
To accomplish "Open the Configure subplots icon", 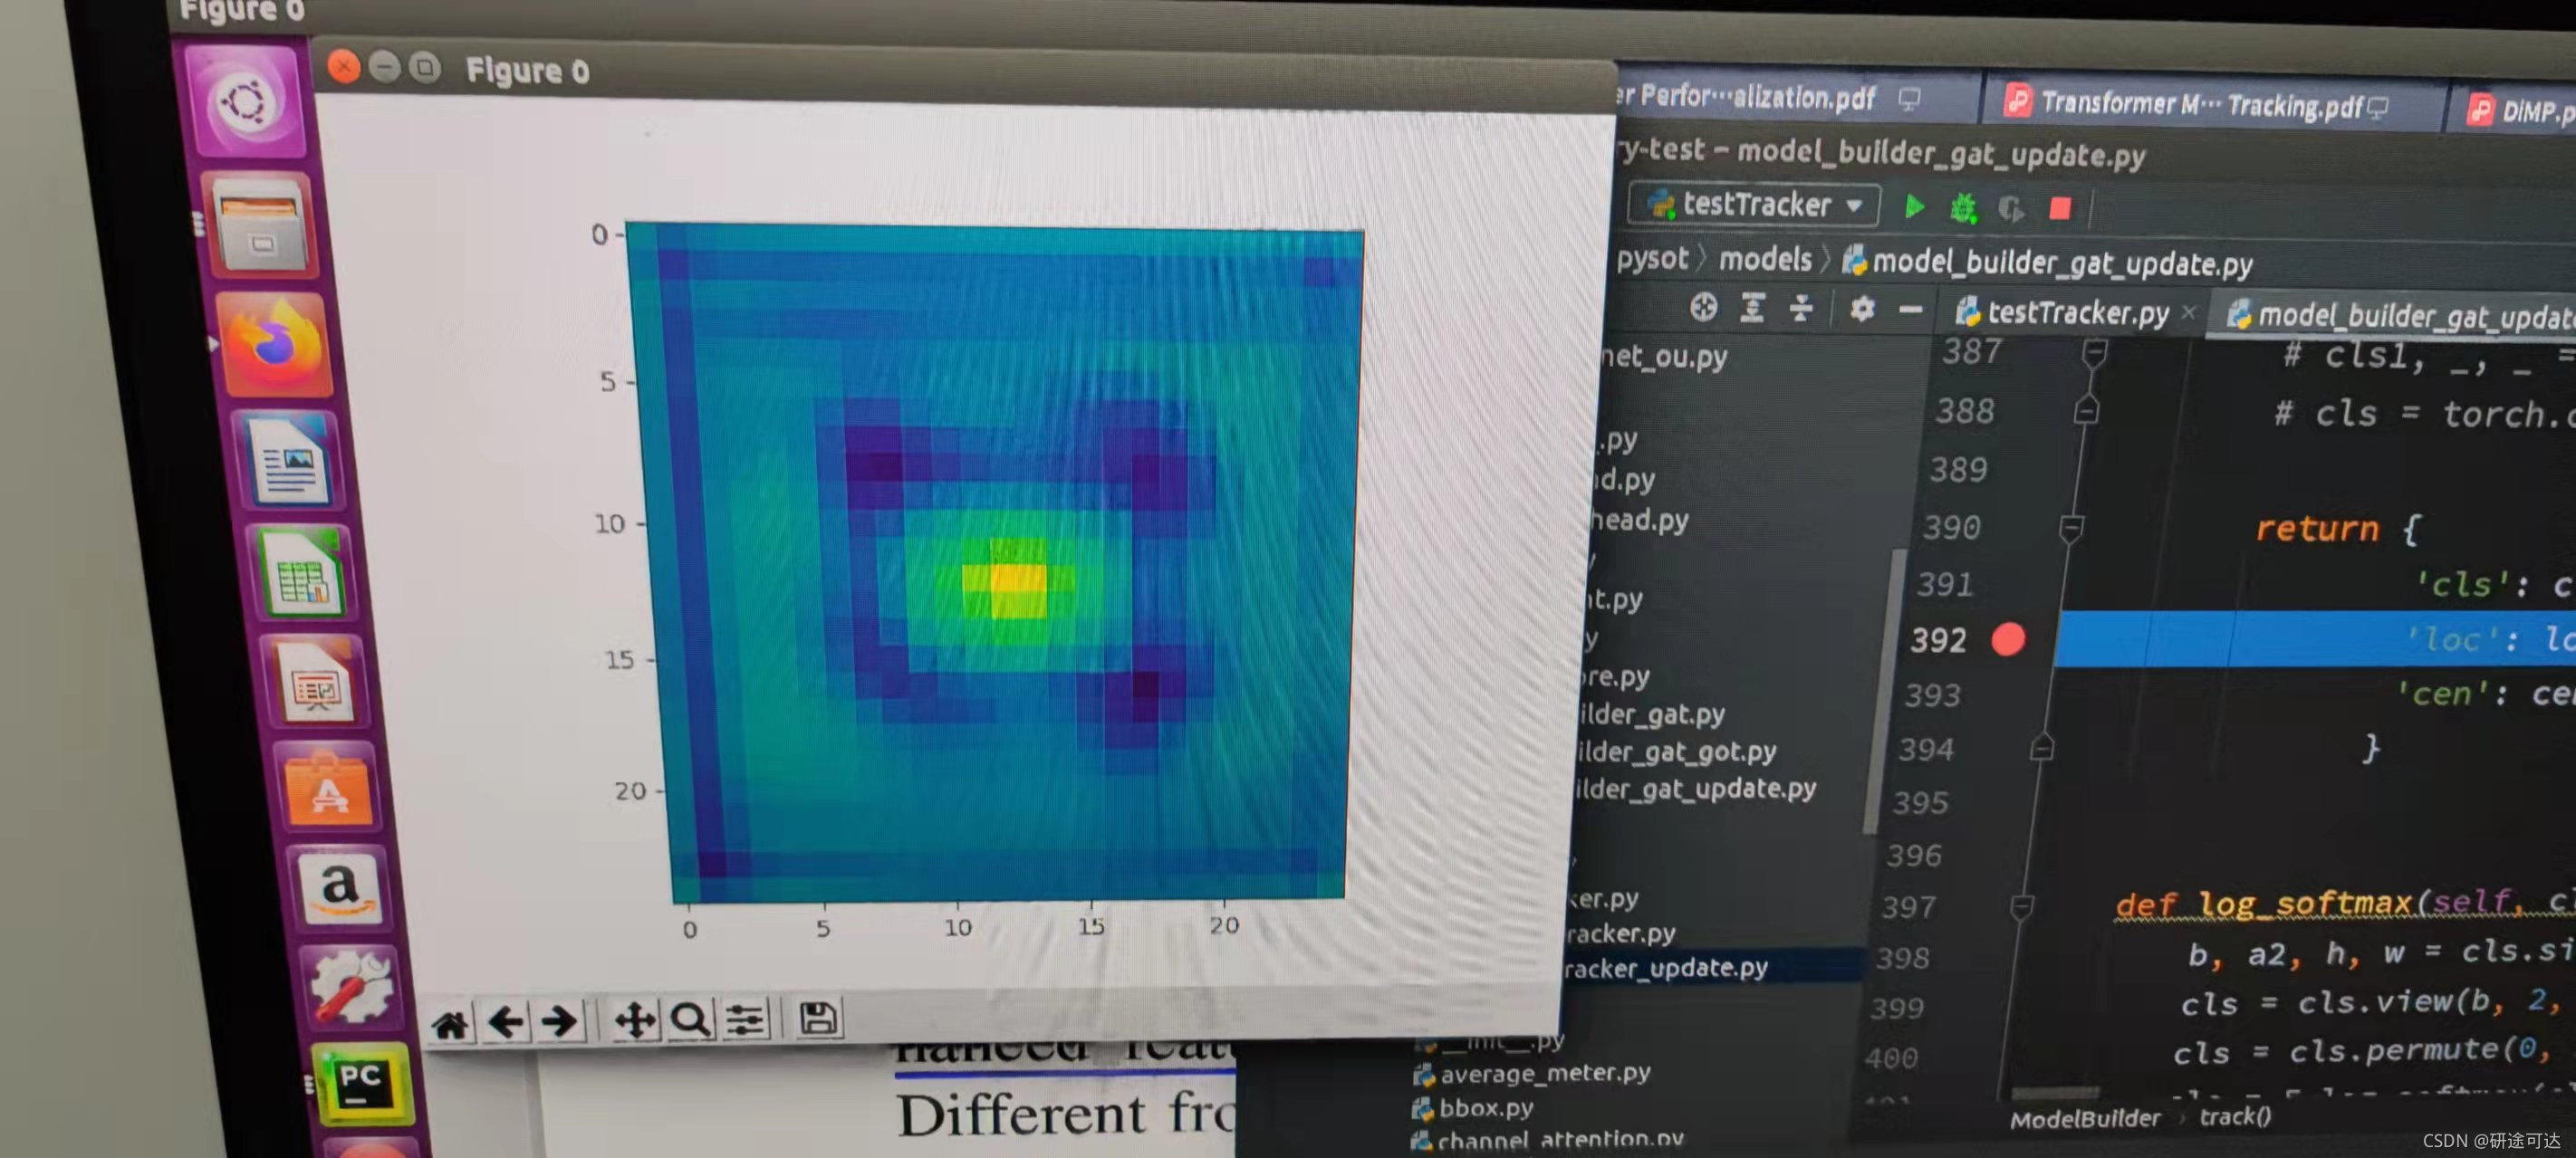I will tap(746, 1020).
